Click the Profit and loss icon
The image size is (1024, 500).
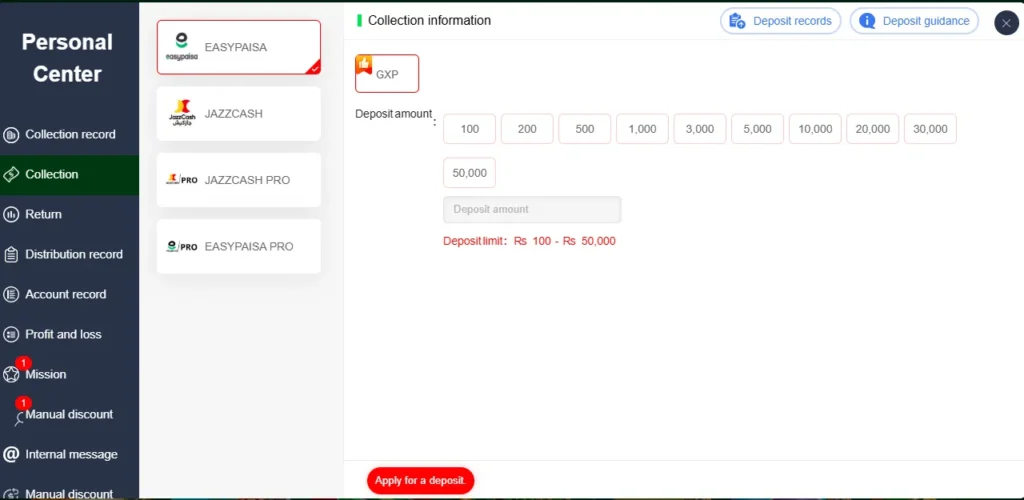11,335
